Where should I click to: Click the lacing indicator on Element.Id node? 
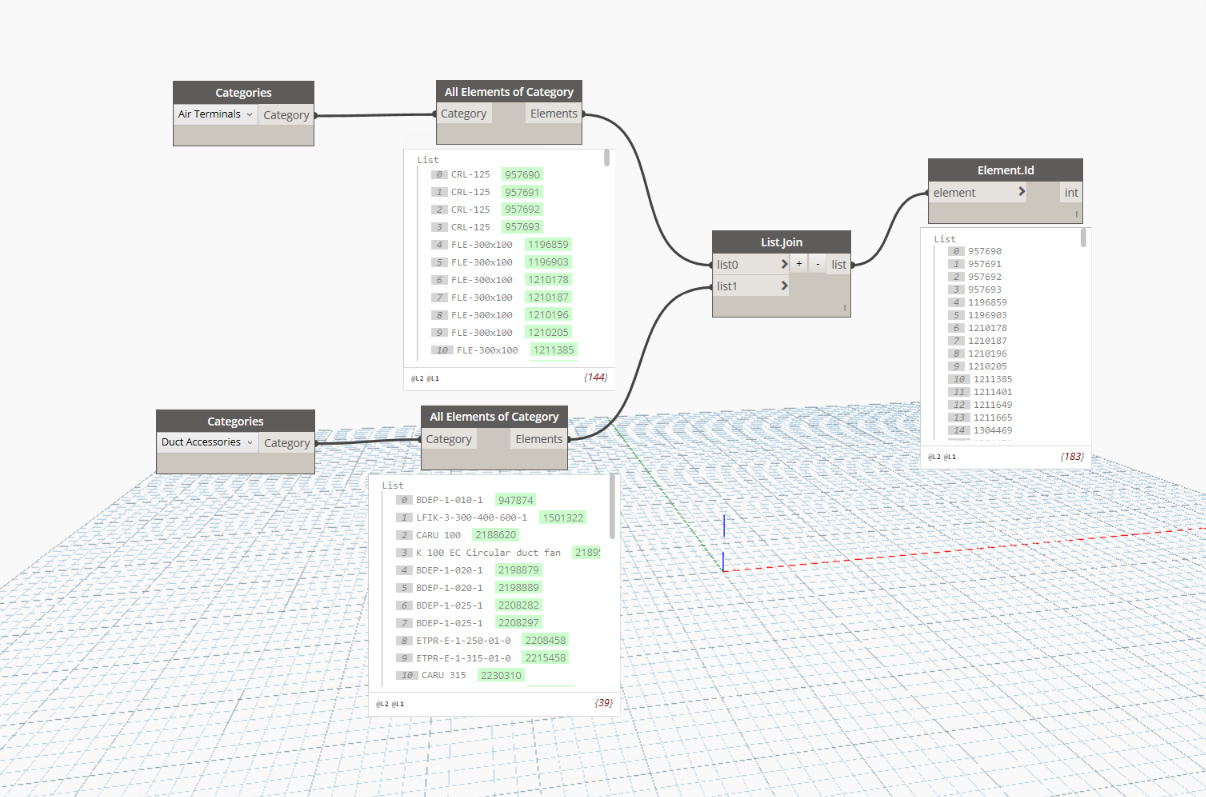(x=1076, y=214)
